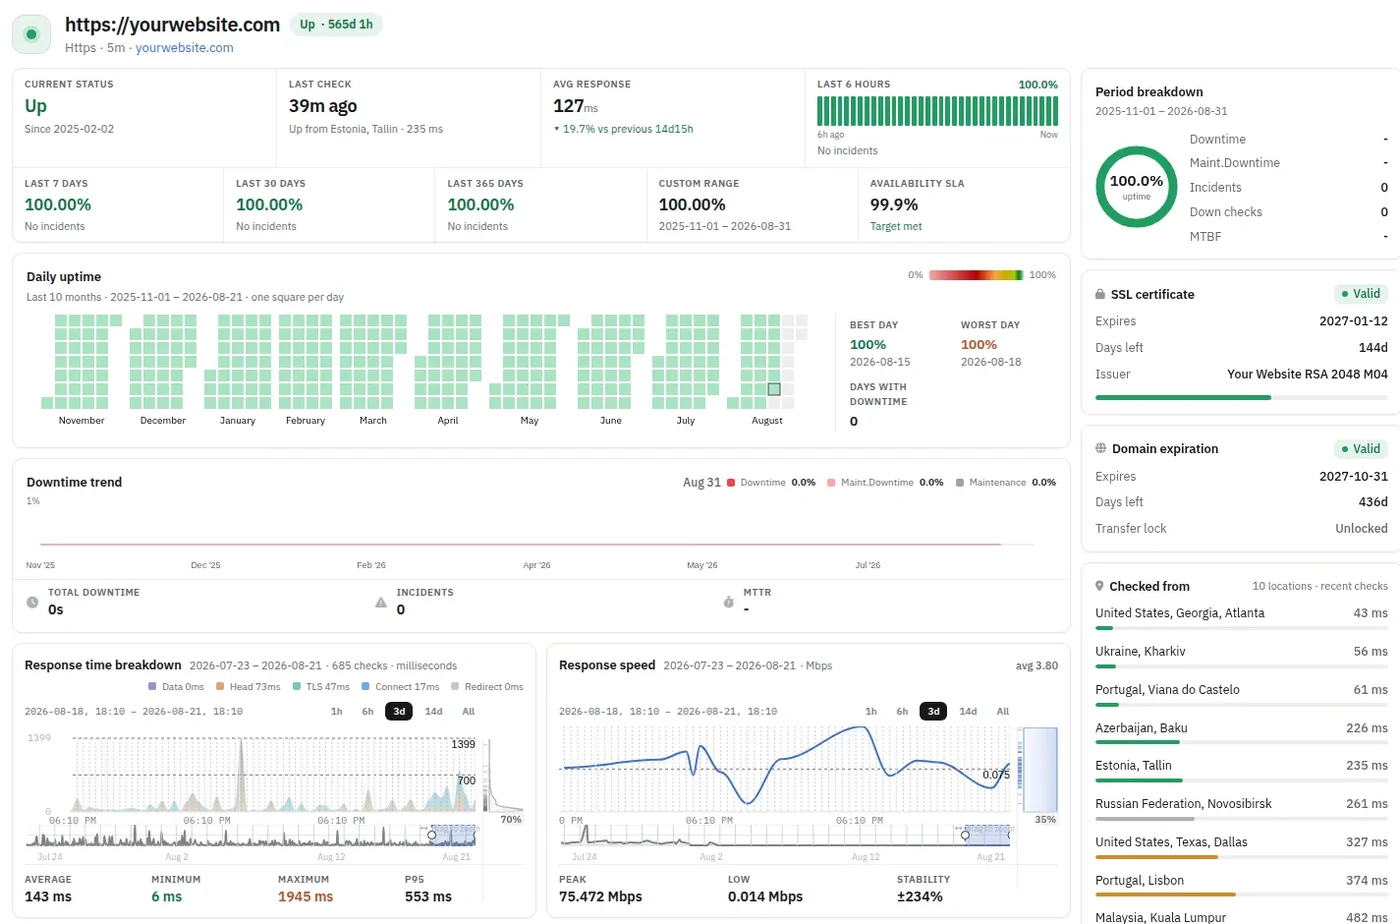Switch Response time breakdown to 14d
Image resolution: width=1400 pixels, height=924 pixels.
(x=433, y=711)
